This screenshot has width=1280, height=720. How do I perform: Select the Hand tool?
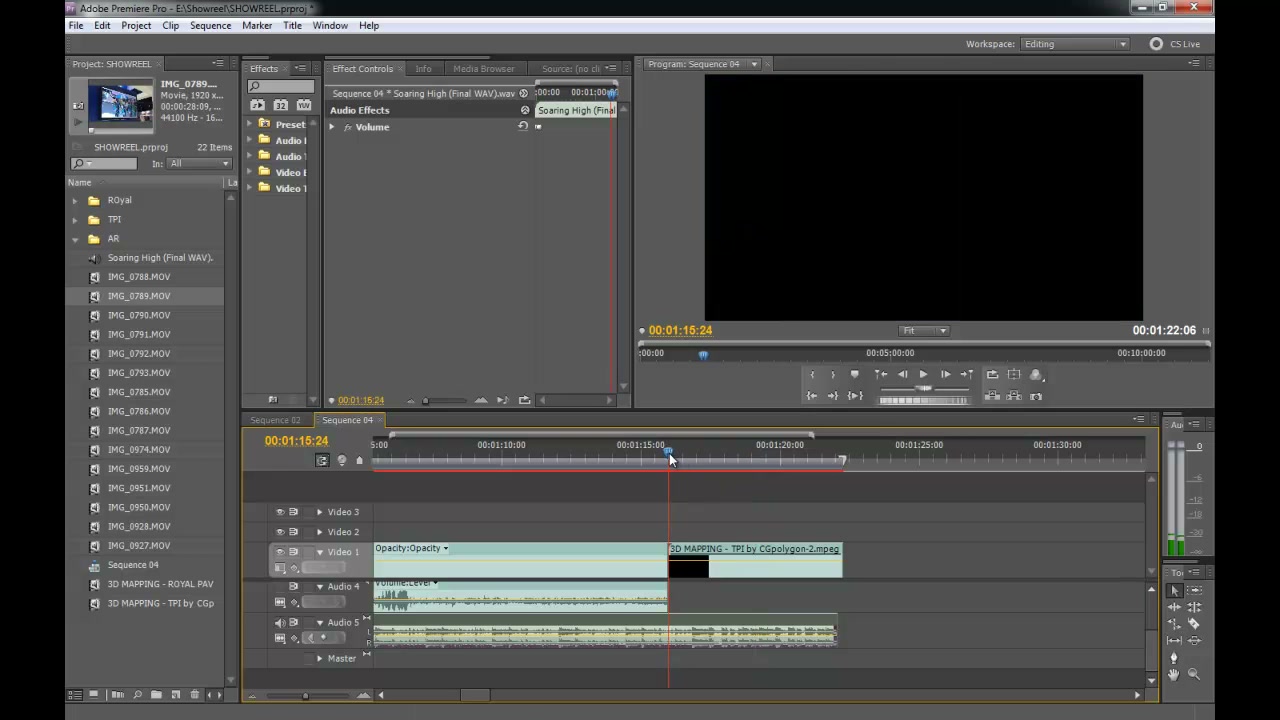(1174, 674)
